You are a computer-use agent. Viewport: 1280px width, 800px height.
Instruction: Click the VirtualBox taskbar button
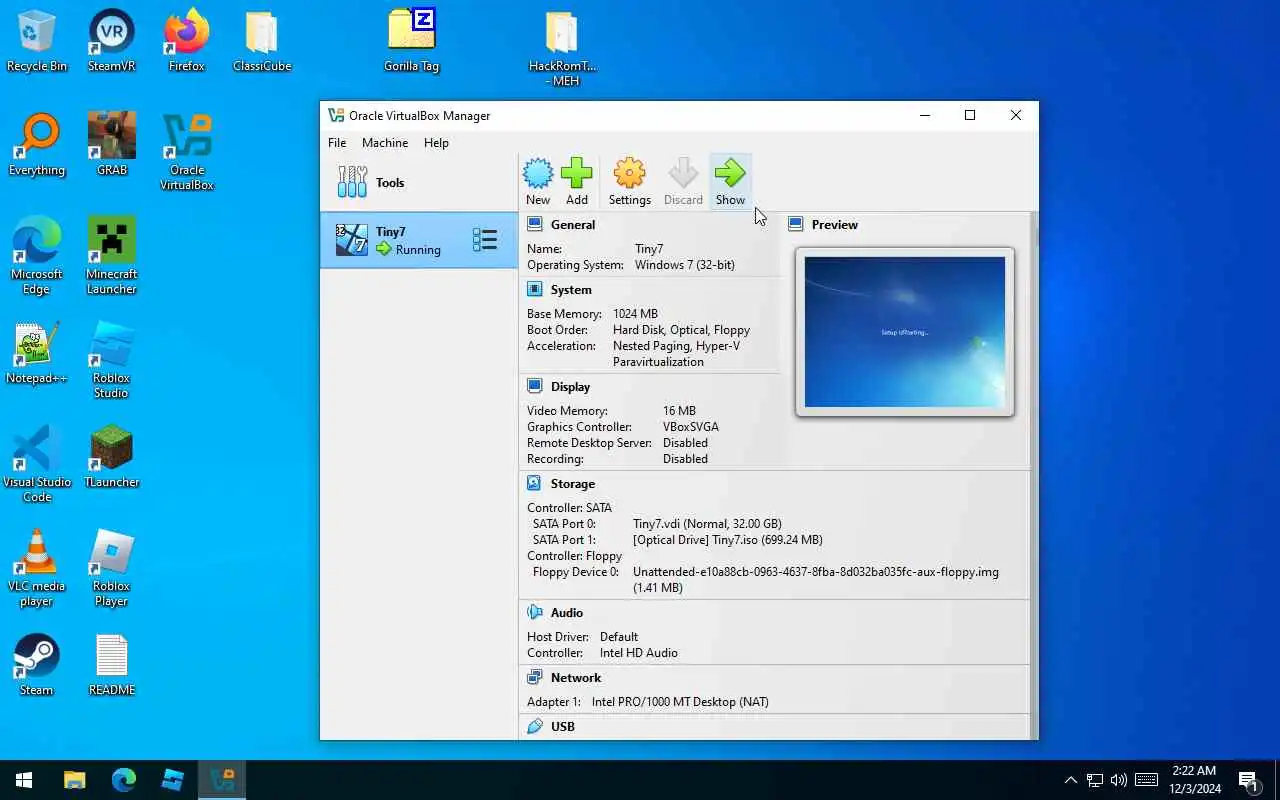click(x=221, y=780)
